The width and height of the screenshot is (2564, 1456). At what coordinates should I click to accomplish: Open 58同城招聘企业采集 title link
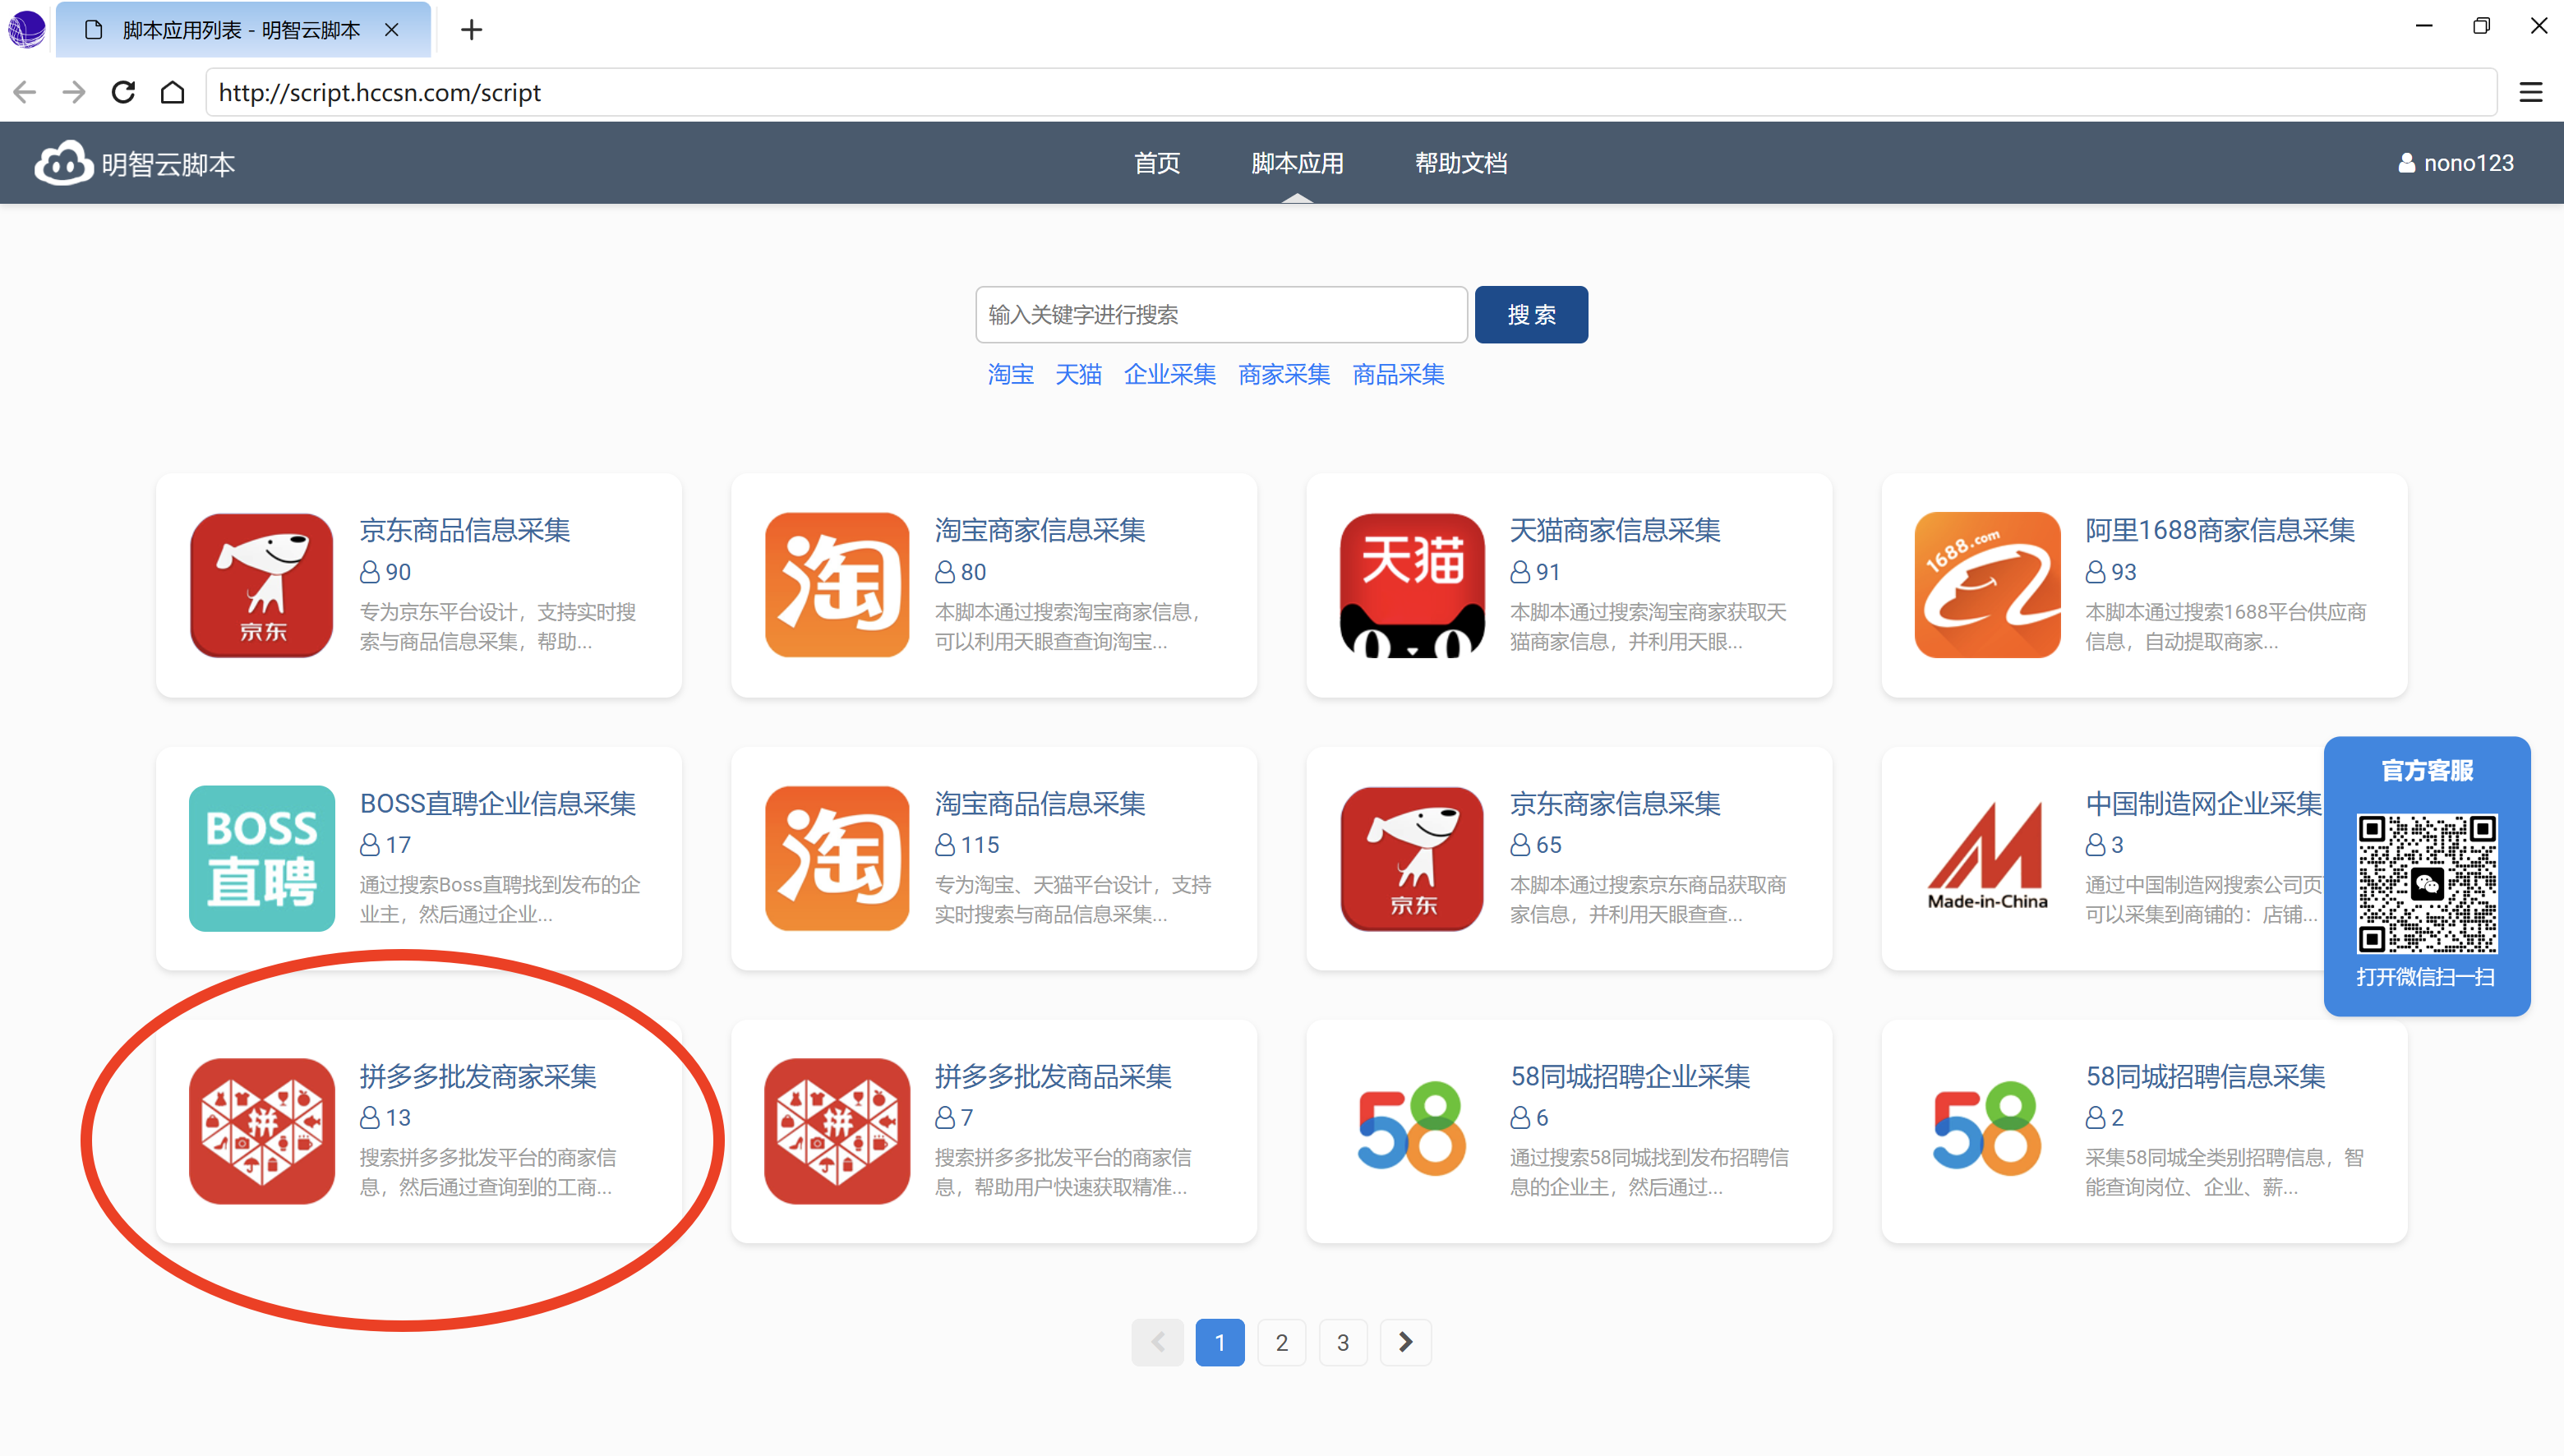tap(1630, 1076)
